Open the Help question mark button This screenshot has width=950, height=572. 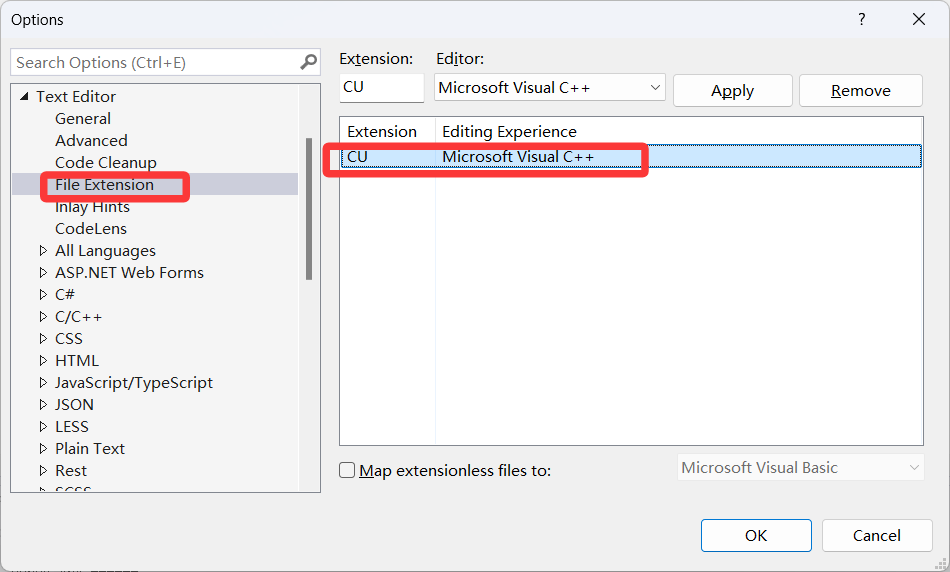pyautogui.click(x=862, y=19)
